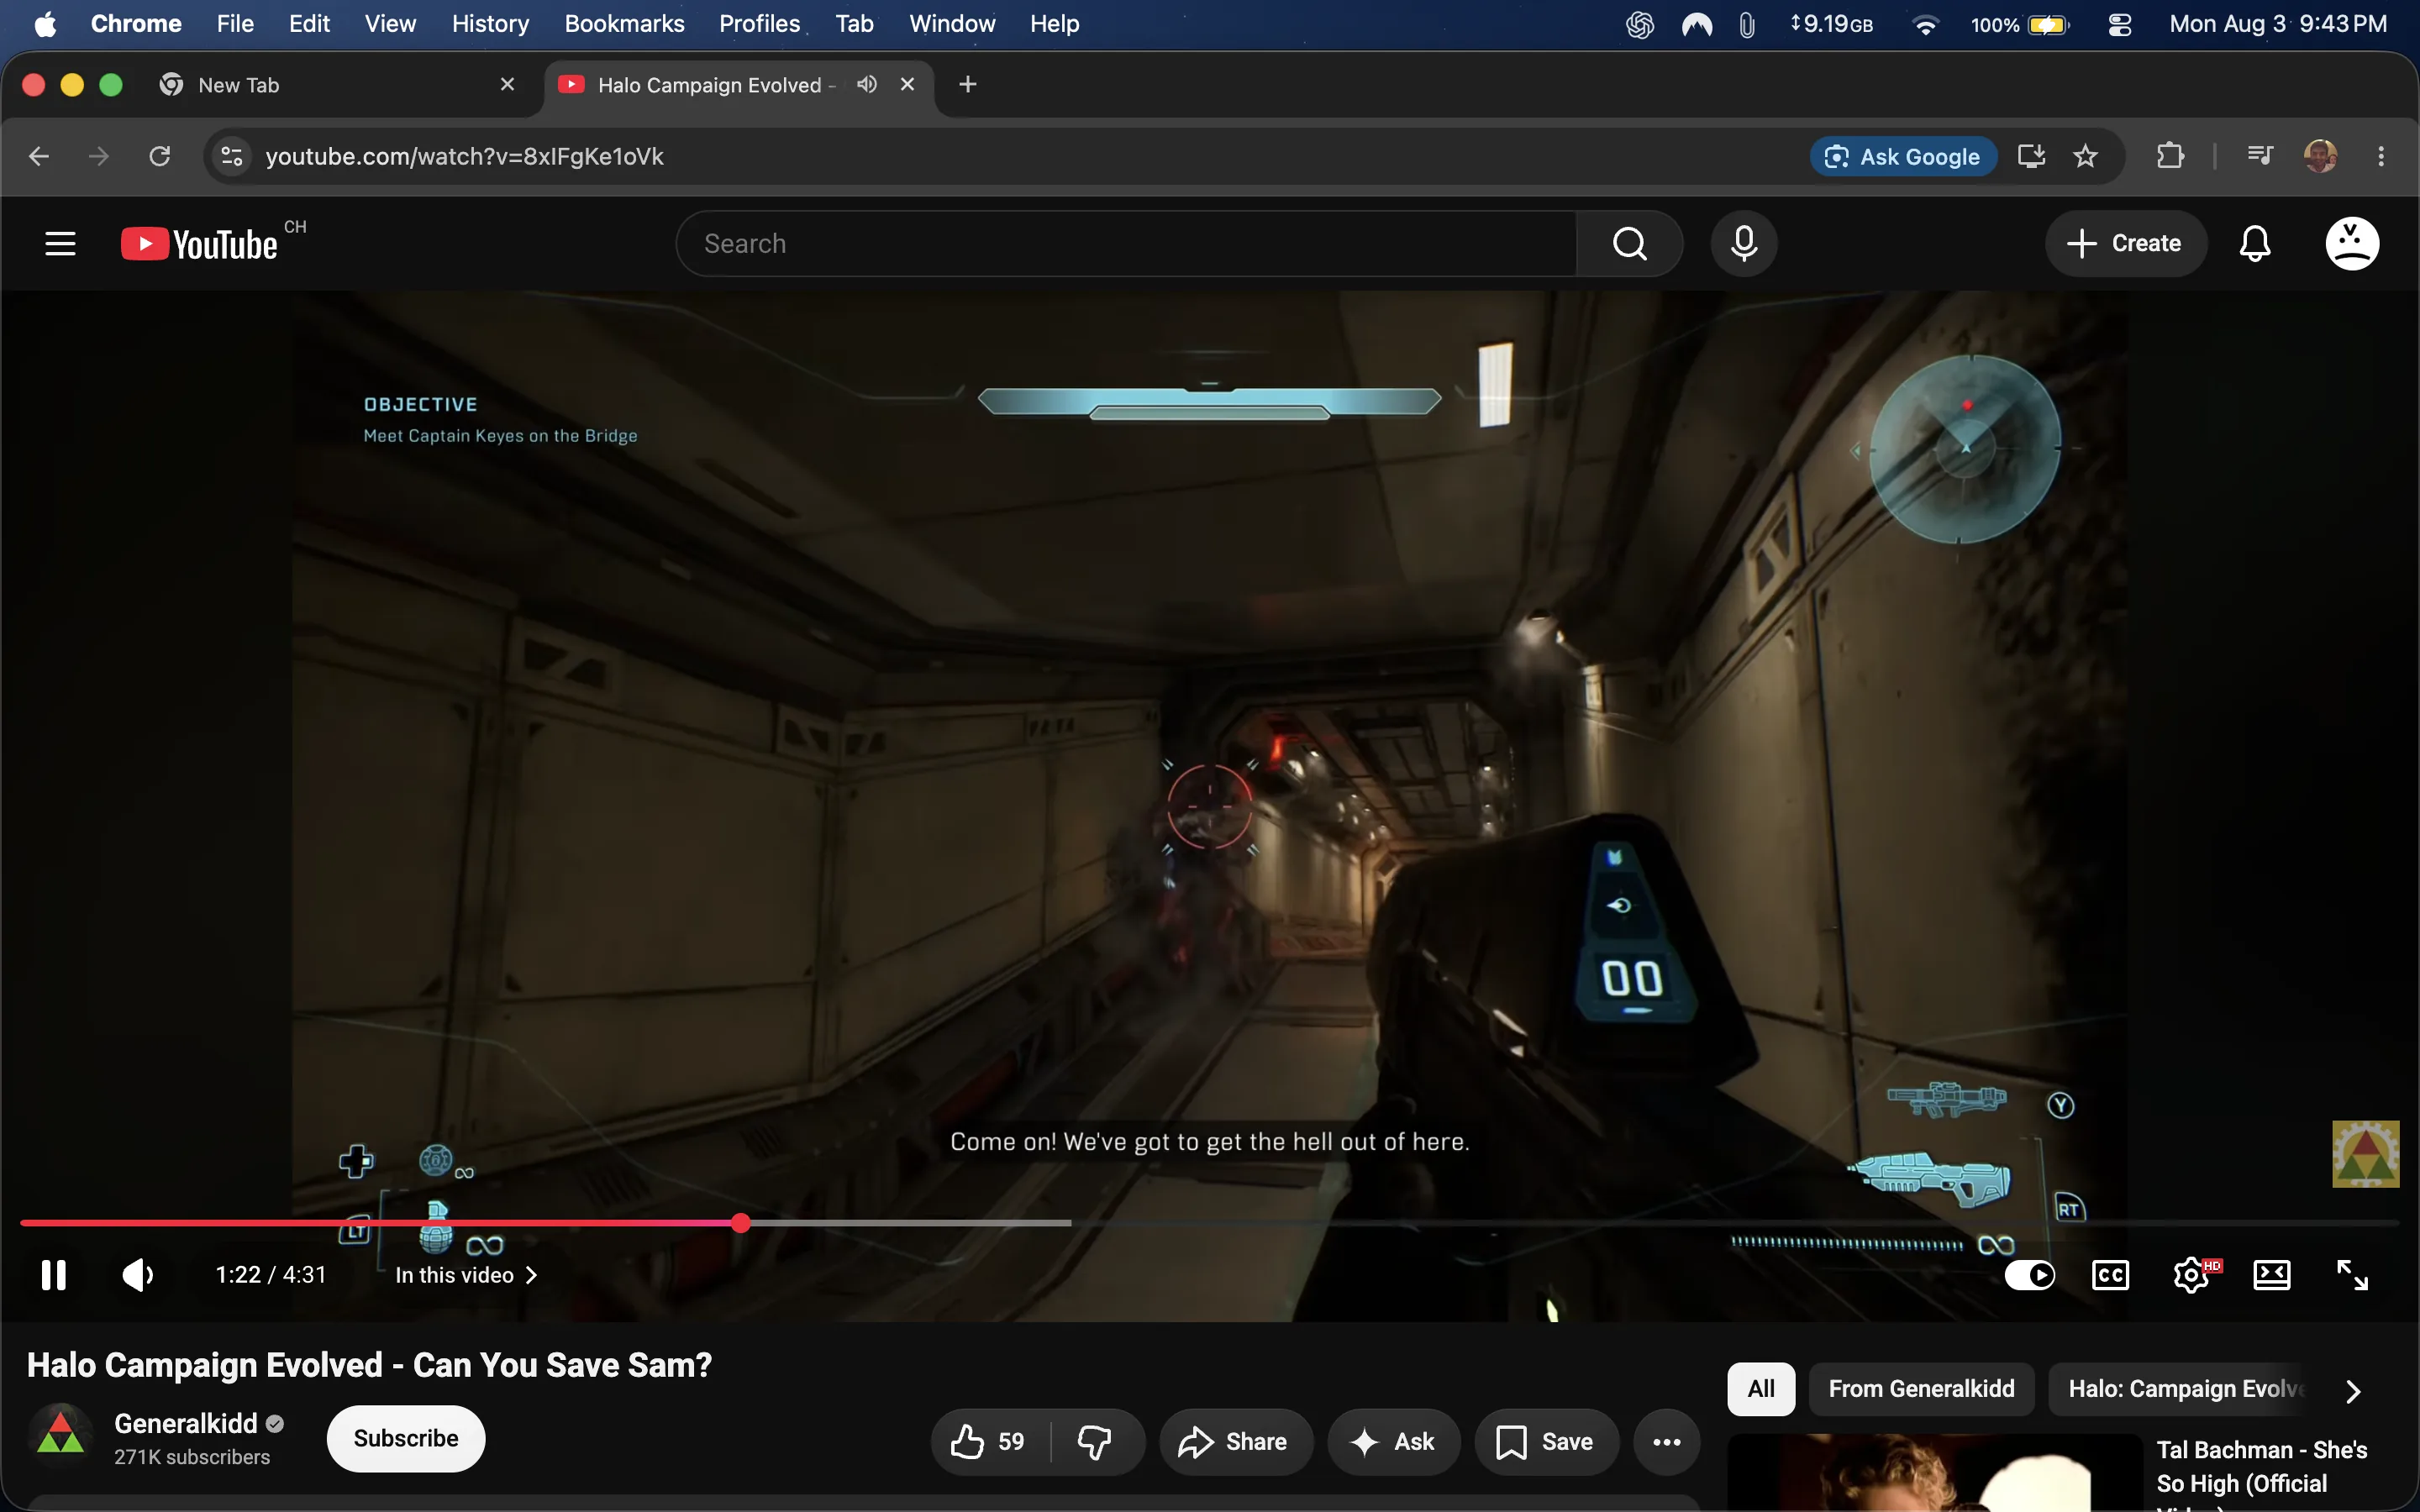Viewport: 2420px width, 1512px height.
Task: Select the From Generalkidd filter chip
Action: point(1921,1388)
